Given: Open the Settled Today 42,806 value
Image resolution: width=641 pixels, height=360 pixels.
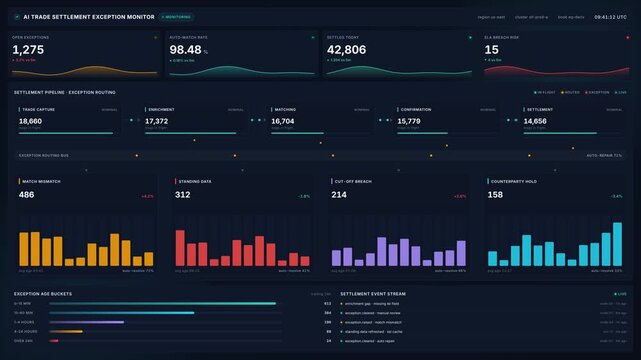Looking at the screenshot, I should click(346, 50).
